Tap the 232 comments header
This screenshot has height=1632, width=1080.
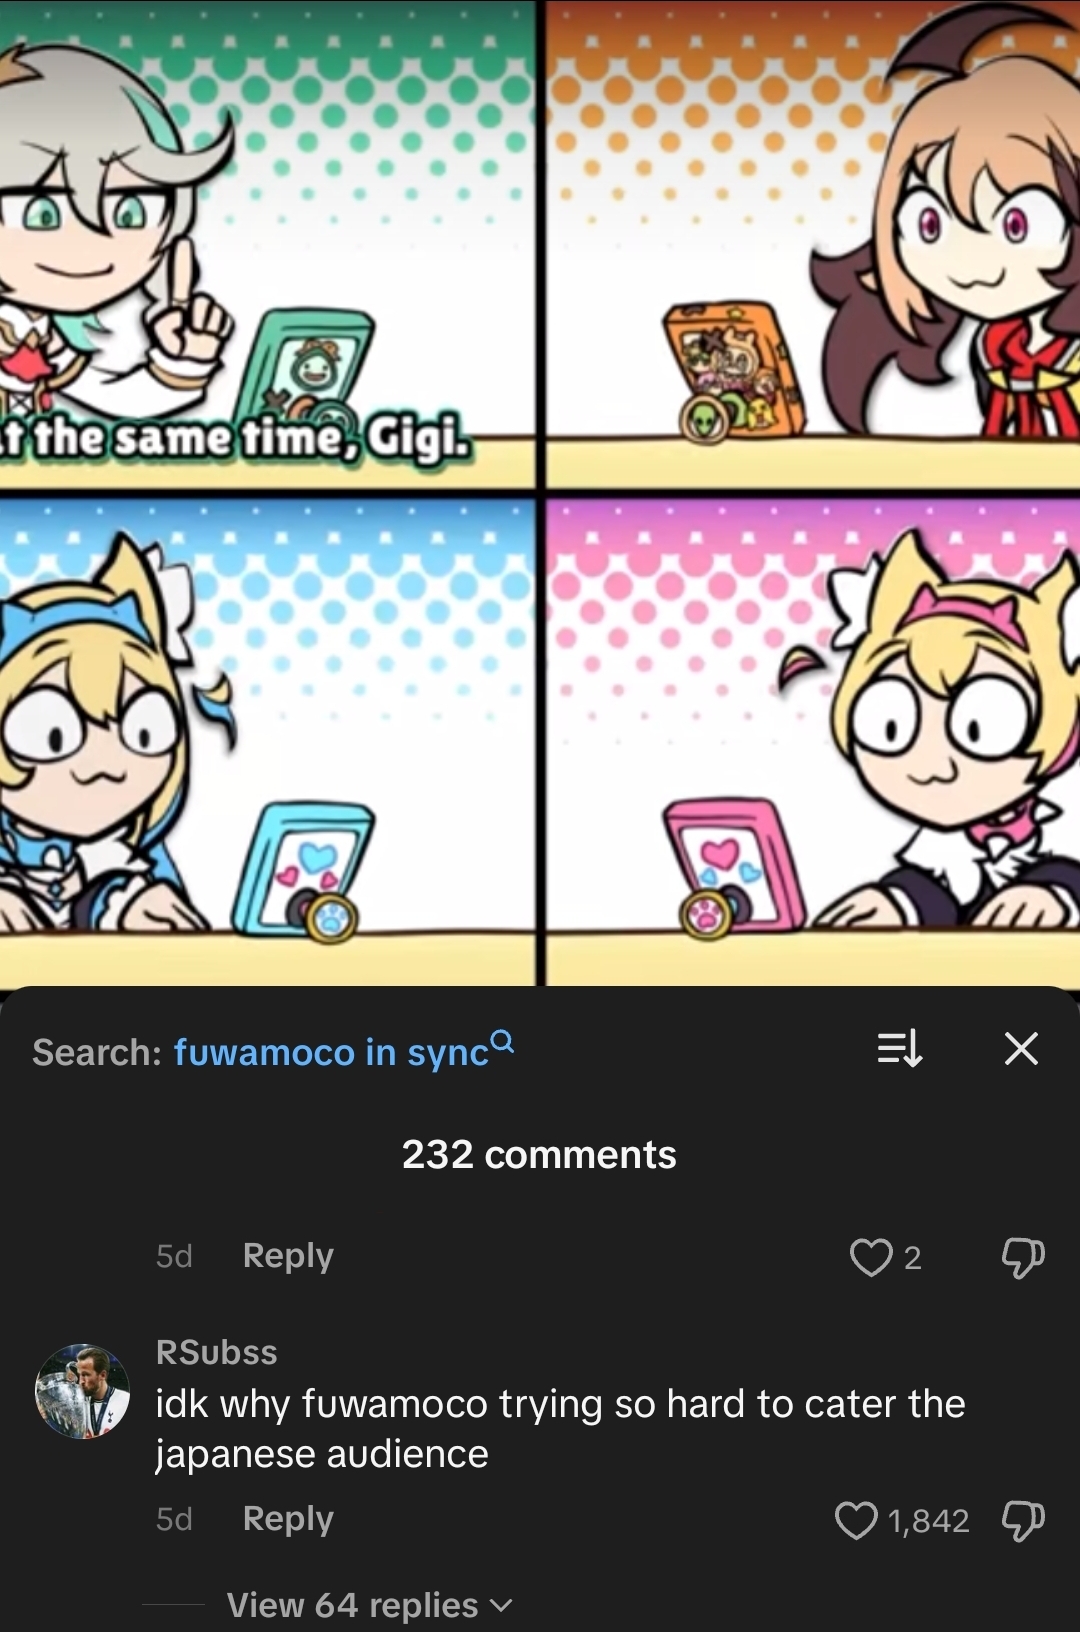click(539, 1154)
